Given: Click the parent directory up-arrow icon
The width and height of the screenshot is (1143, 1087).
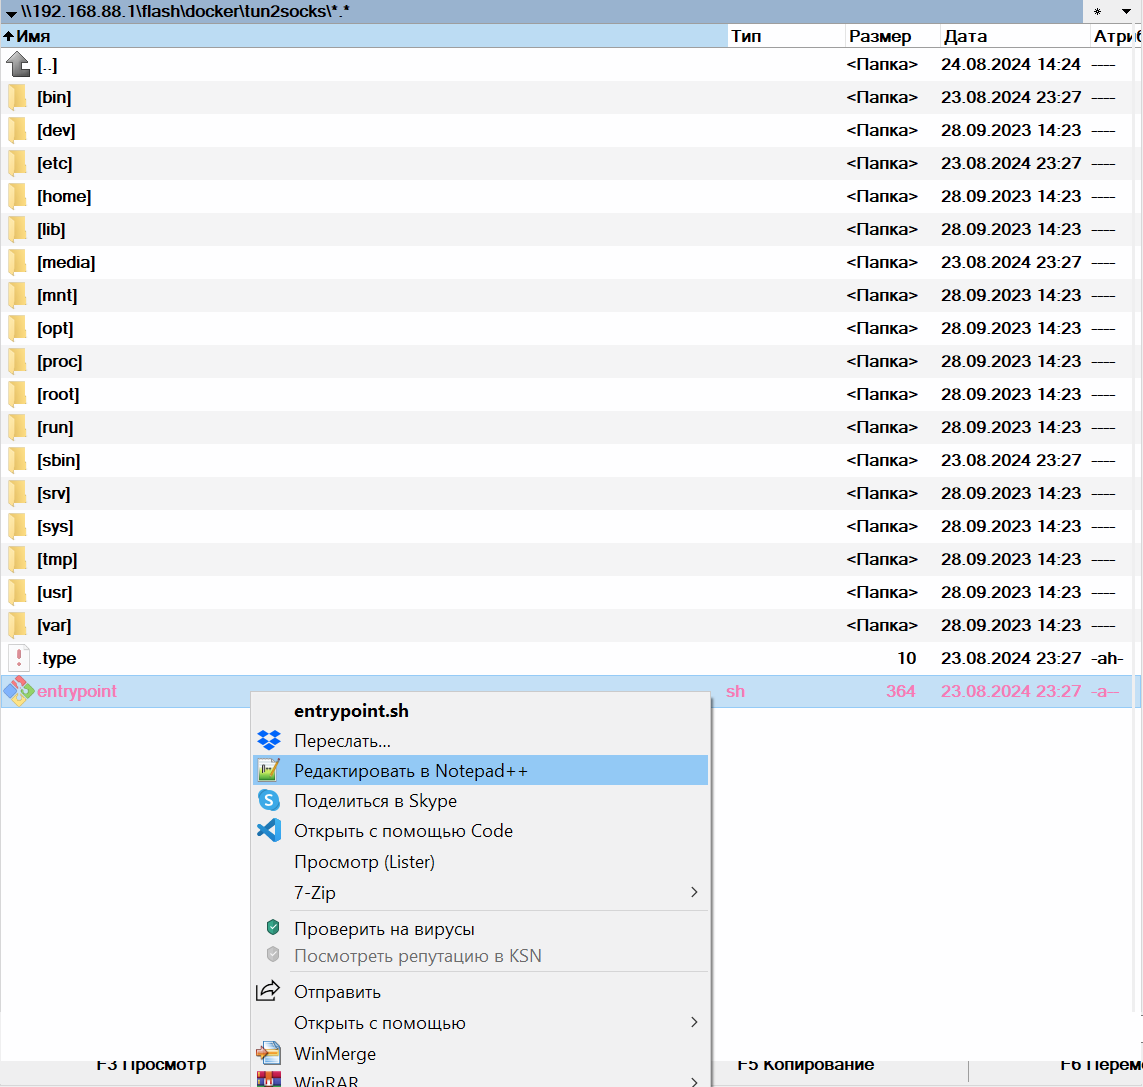Looking at the screenshot, I should (x=18, y=65).
